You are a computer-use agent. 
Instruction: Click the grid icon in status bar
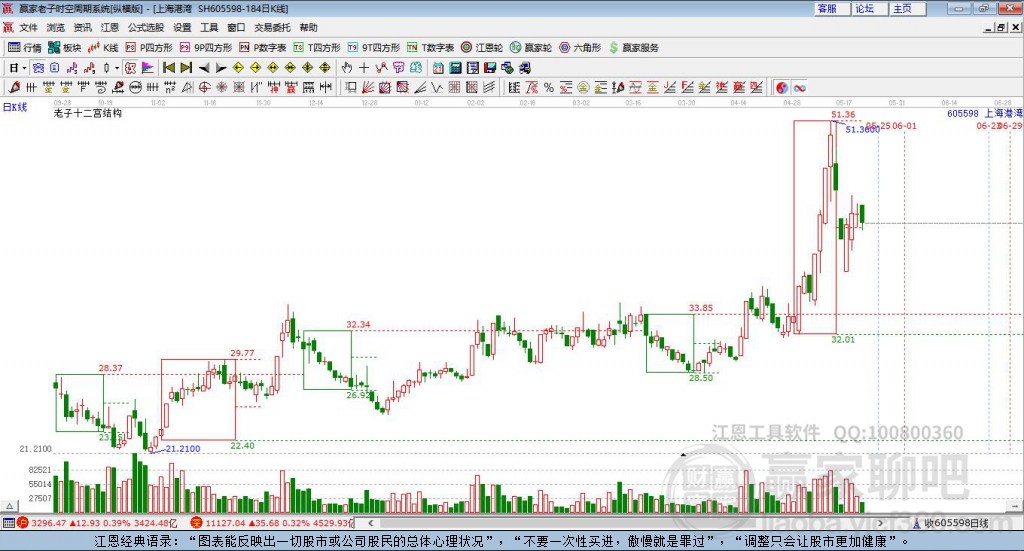8,523
